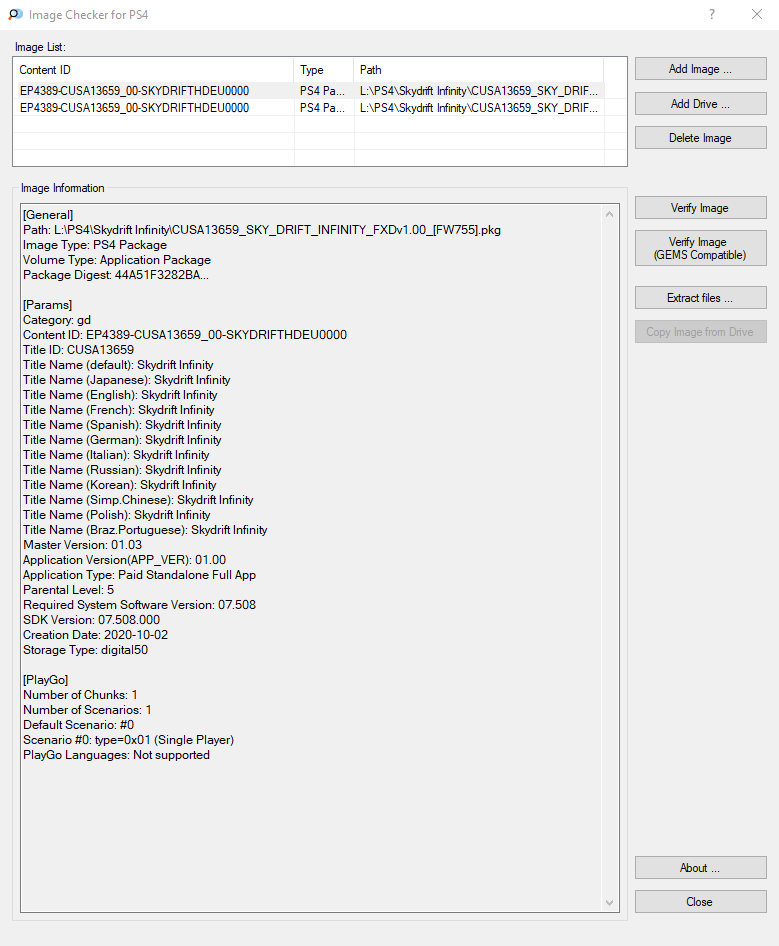Viewport: 779px width, 946px height.
Task: Select the first image row in the list
Action: (308, 90)
